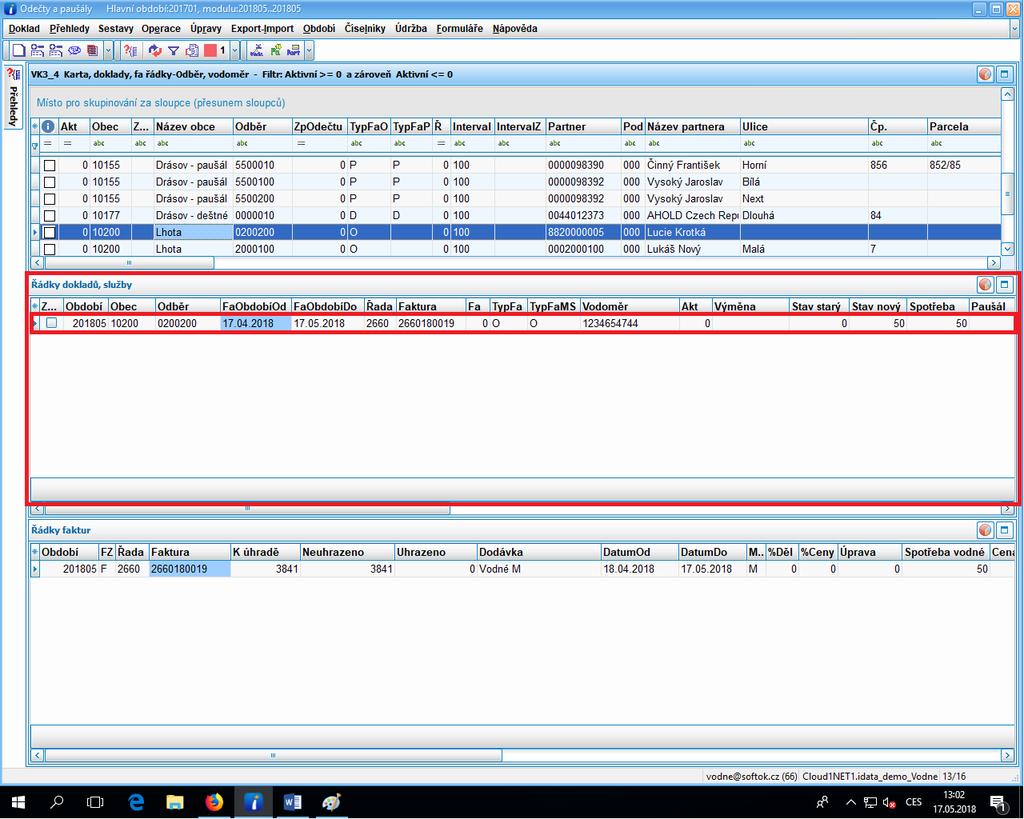This screenshot has width=1024, height=819.
Task: Open the Přehledy menu
Action: (69, 29)
